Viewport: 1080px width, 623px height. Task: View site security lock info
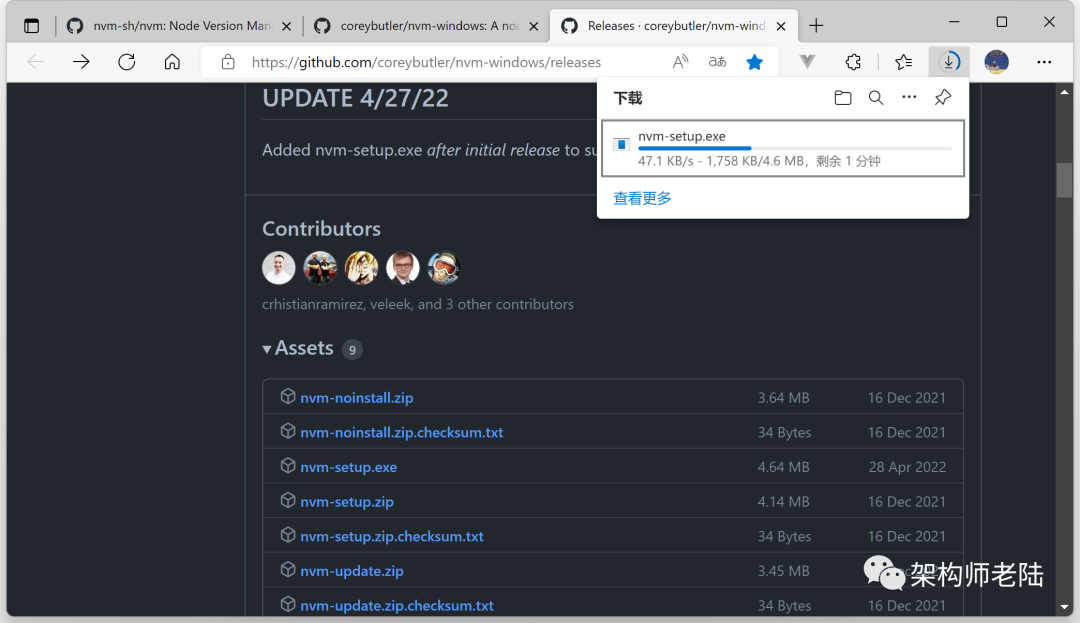[228, 62]
